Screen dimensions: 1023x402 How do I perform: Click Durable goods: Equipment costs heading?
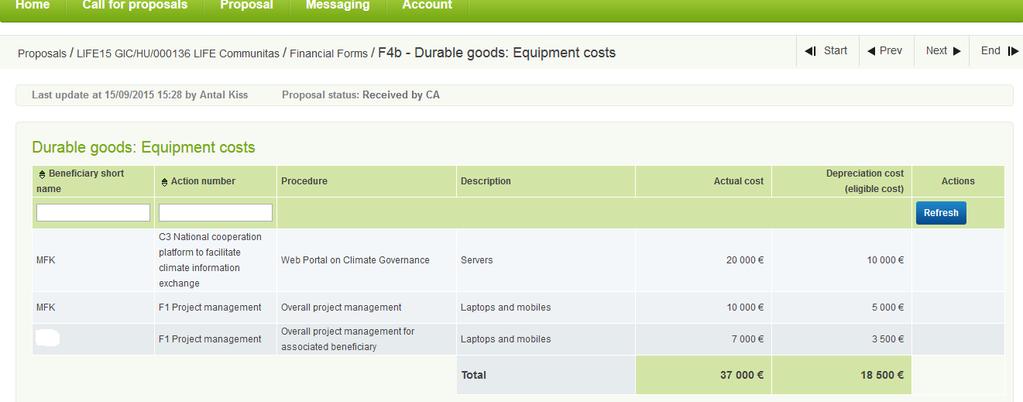tap(144, 147)
